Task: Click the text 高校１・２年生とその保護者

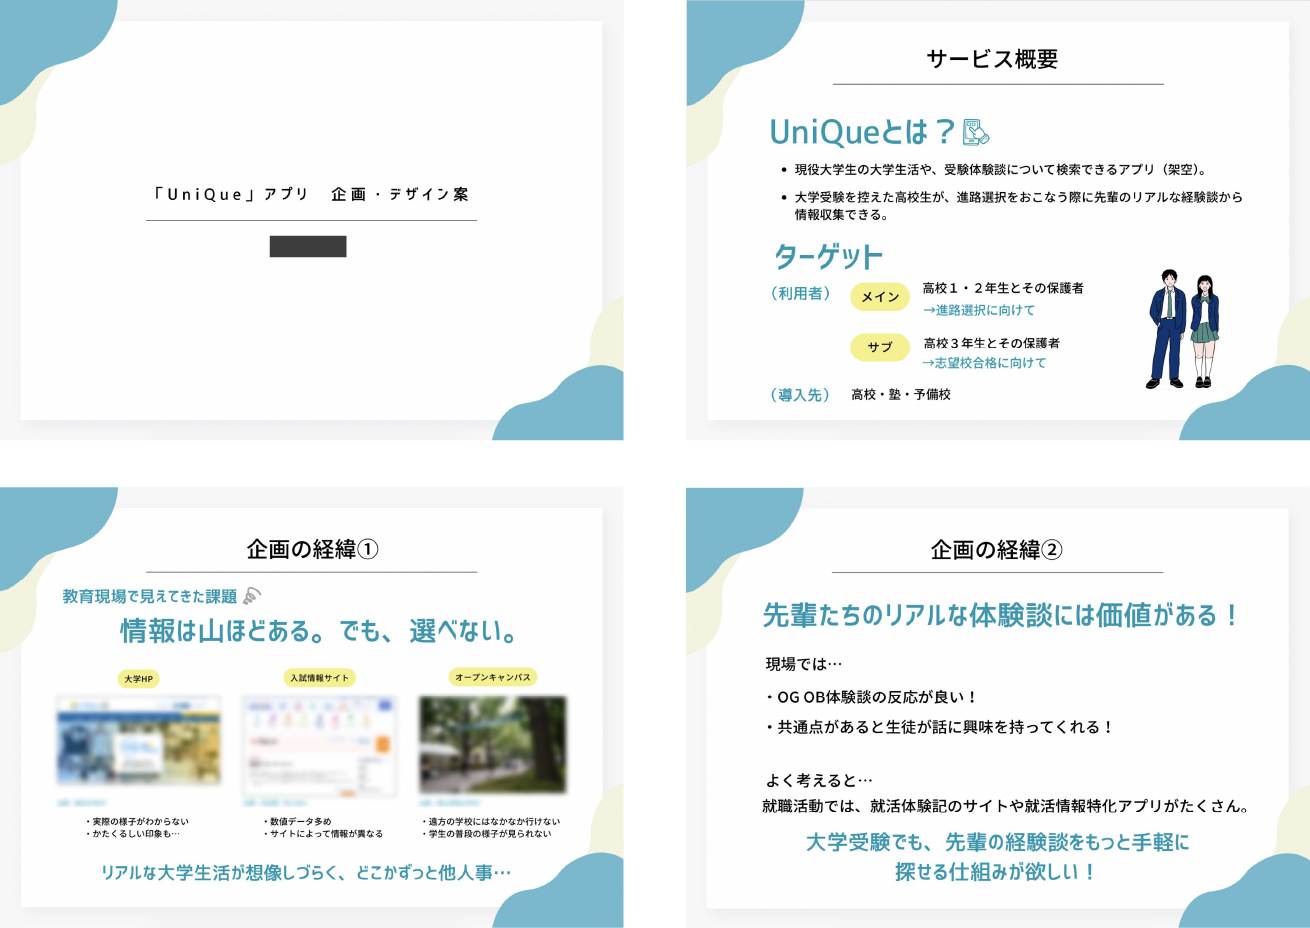Action: [x=1003, y=288]
